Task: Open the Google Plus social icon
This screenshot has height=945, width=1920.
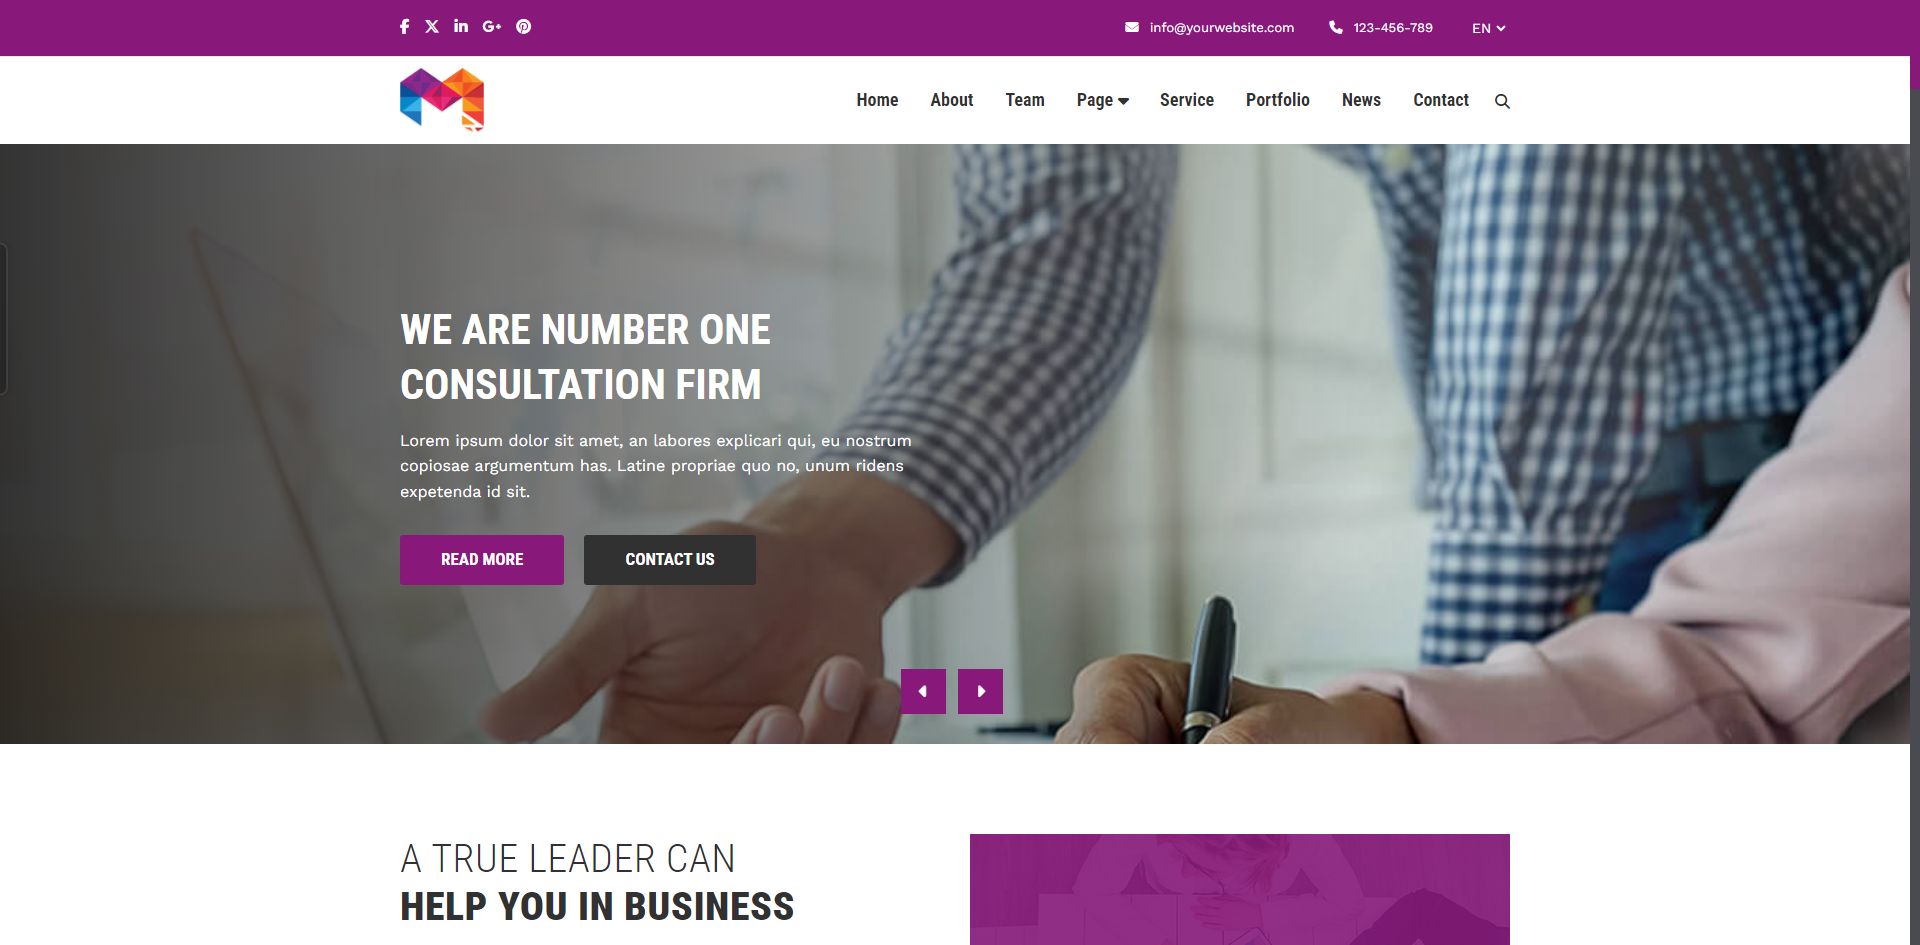Action: (491, 27)
